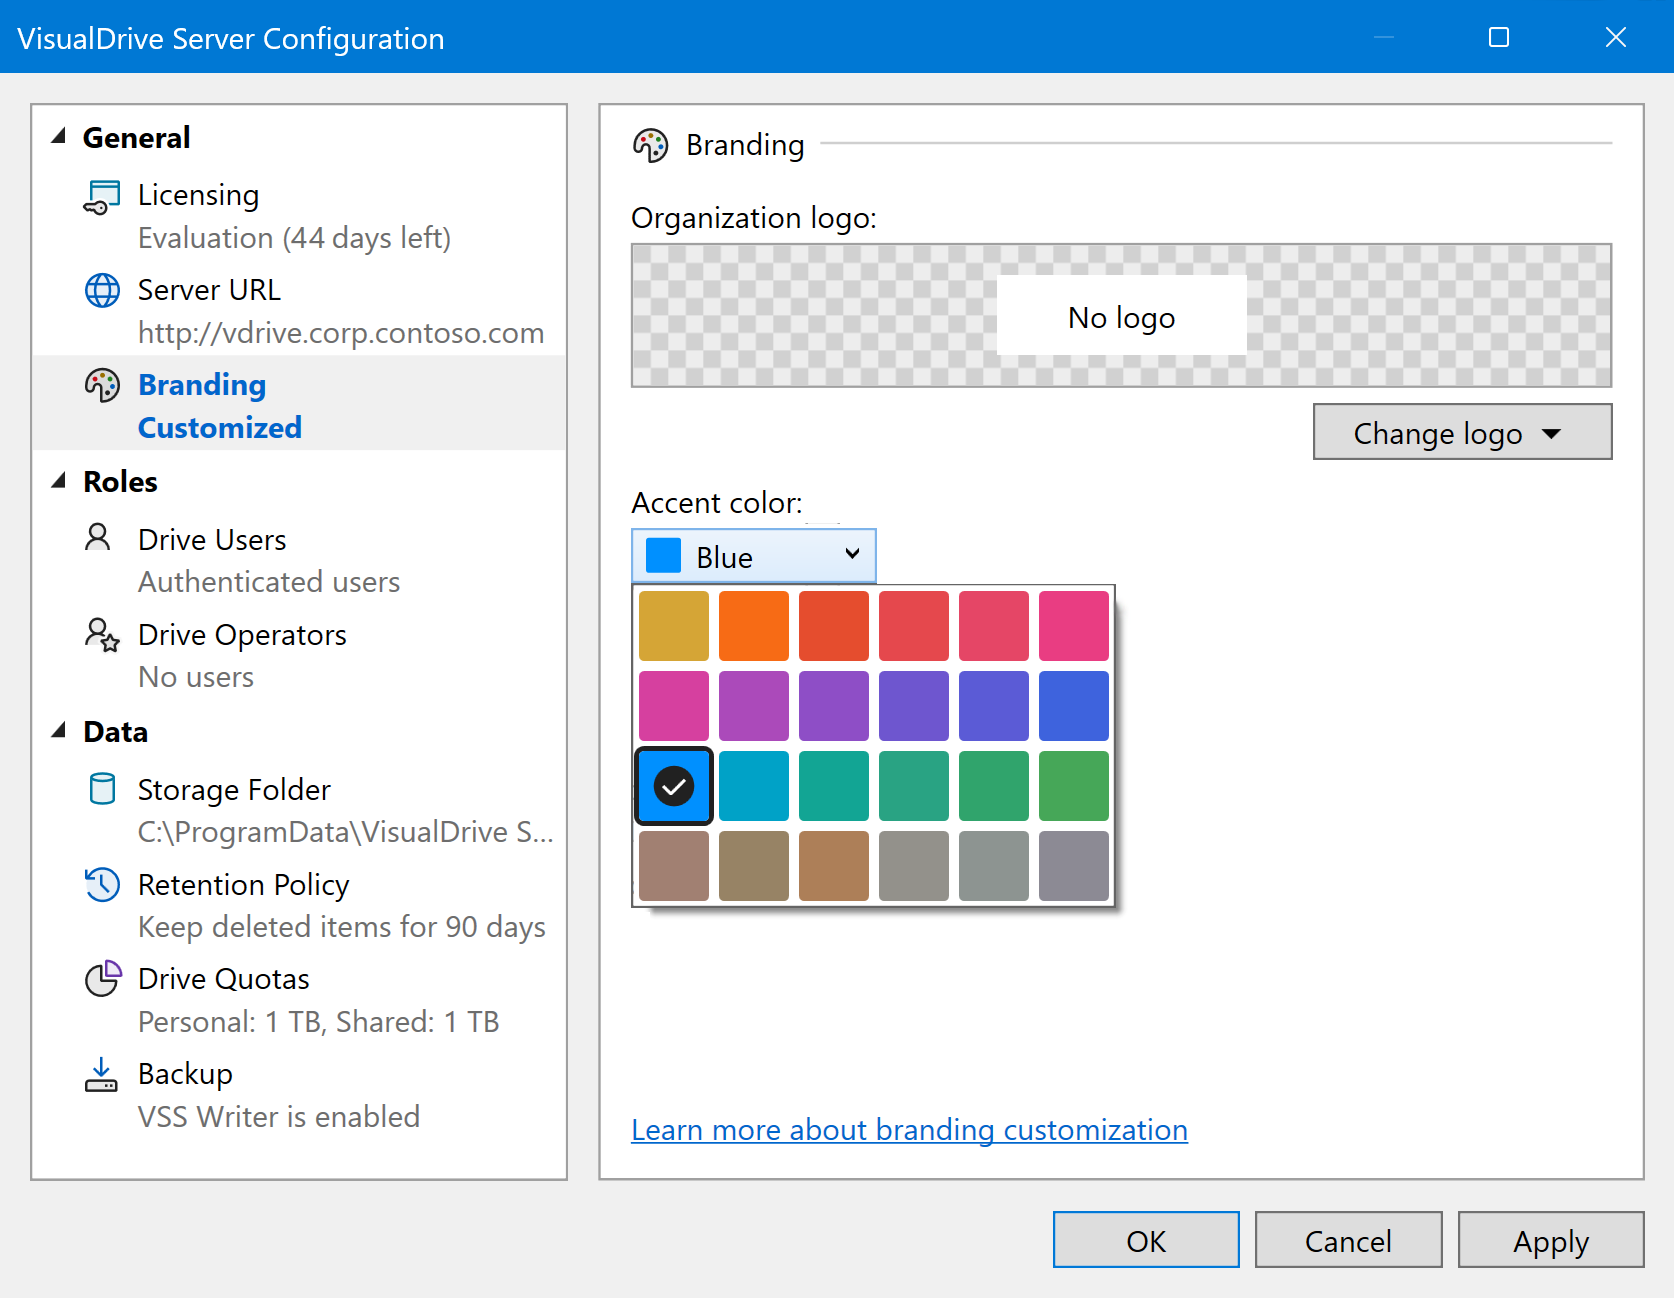Open the branding customization help link
This screenshot has width=1674, height=1298.
point(909,1130)
